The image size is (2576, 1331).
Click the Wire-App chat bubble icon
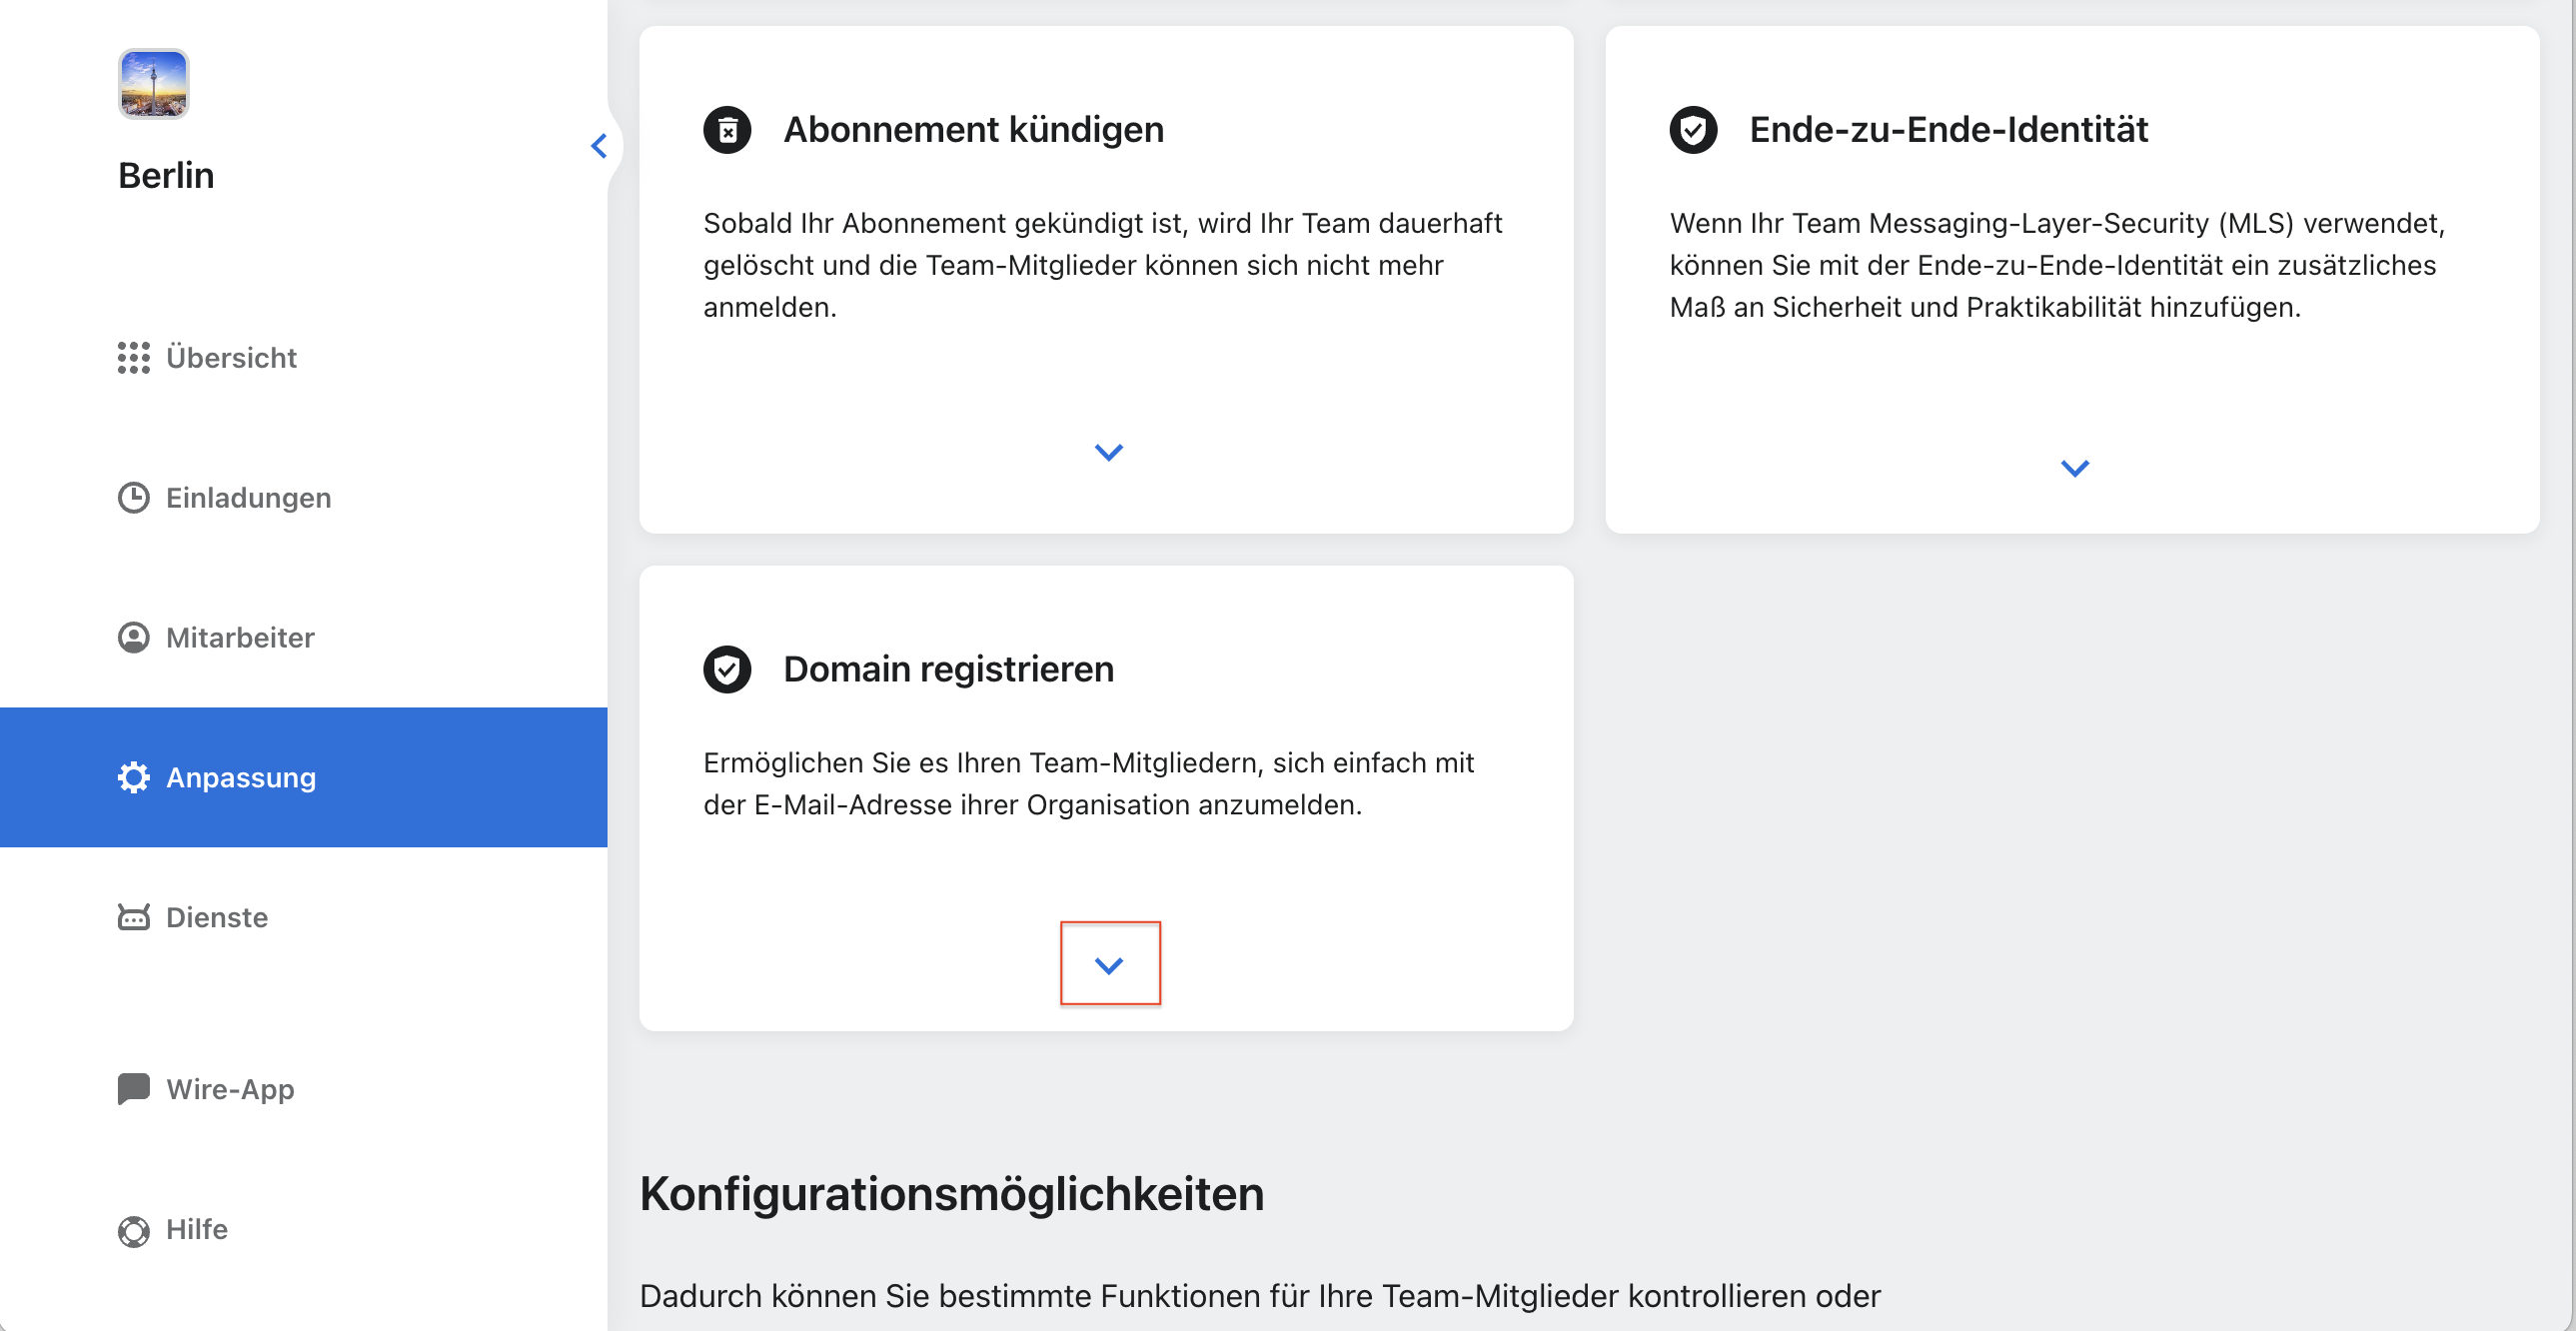(x=133, y=1089)
